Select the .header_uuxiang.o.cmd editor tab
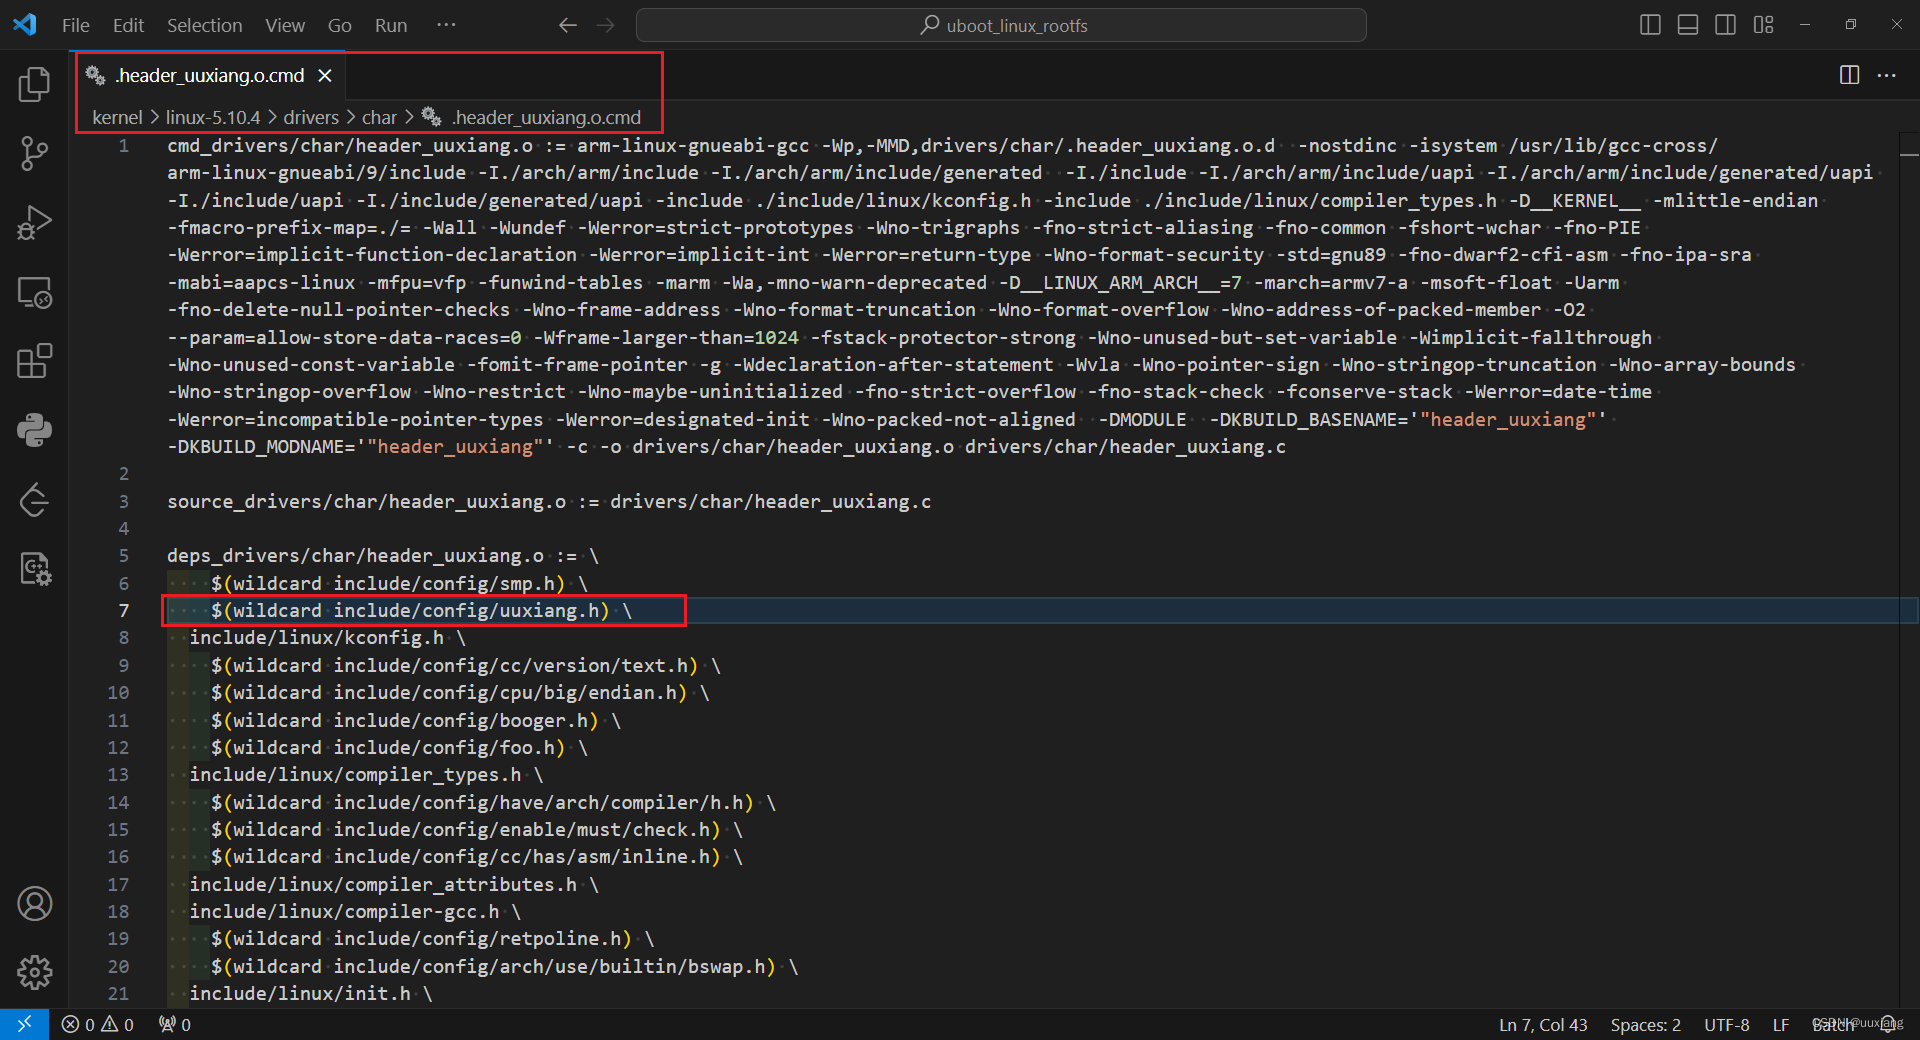 209,75
